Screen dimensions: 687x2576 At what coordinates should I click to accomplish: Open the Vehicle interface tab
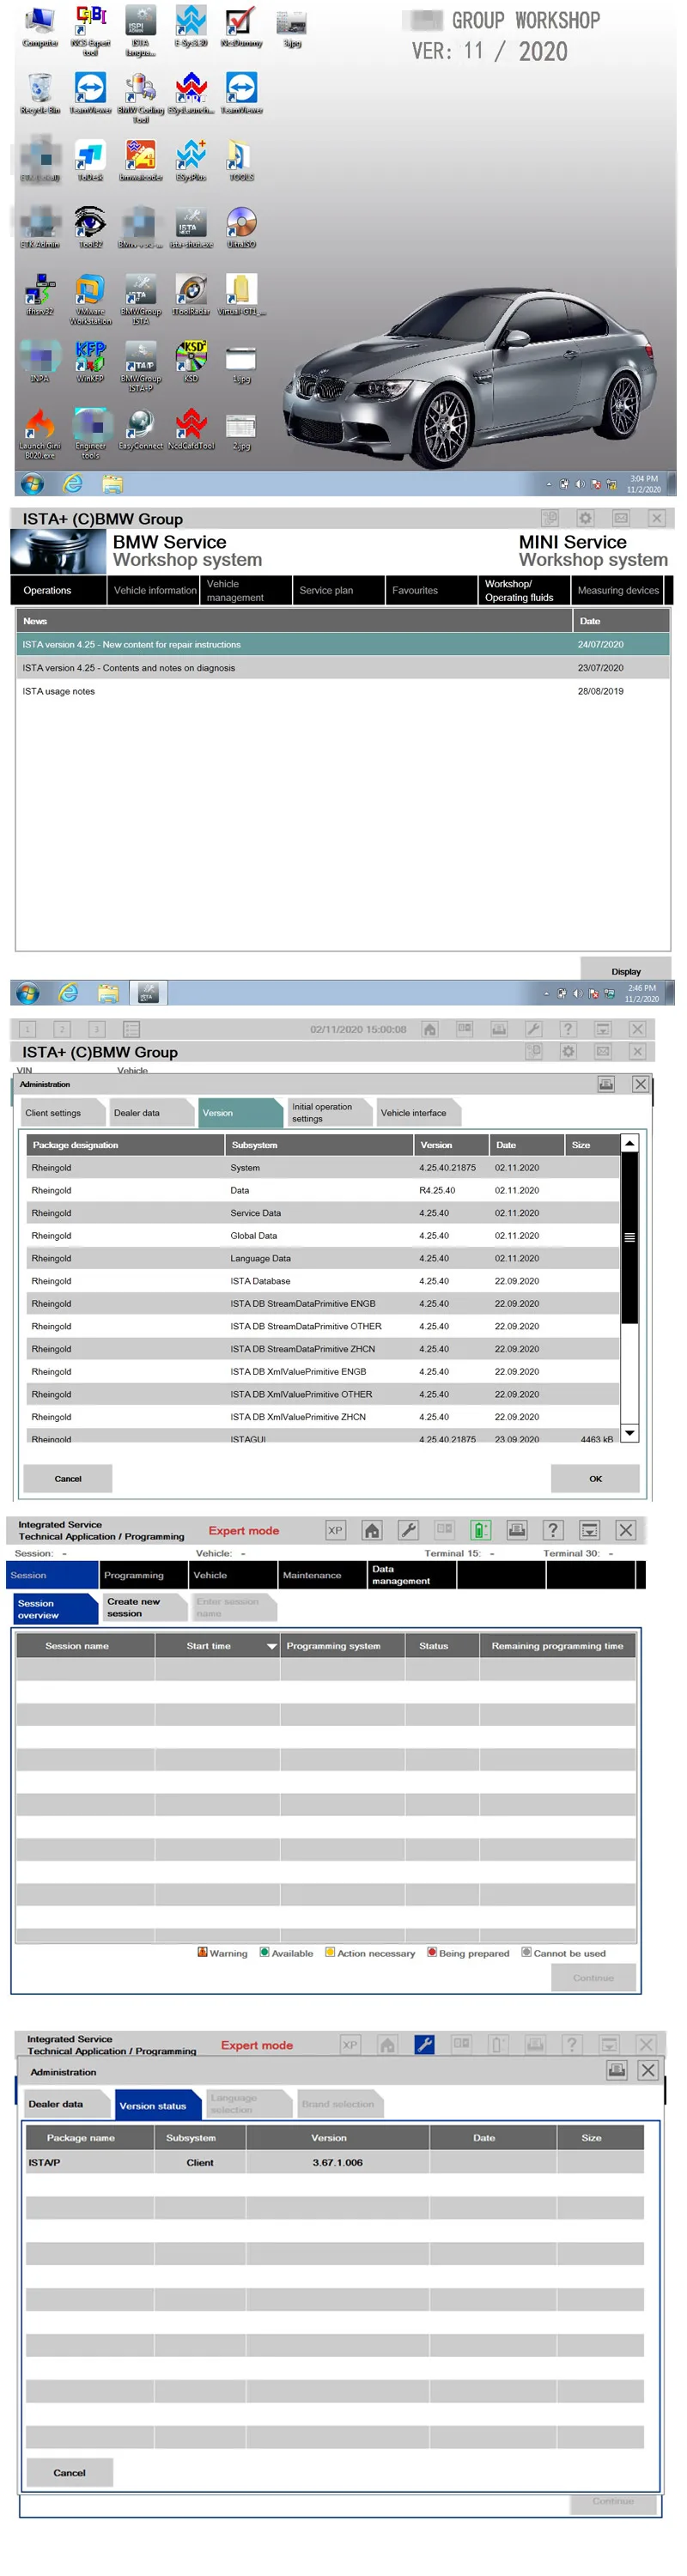coord(417,1112)
